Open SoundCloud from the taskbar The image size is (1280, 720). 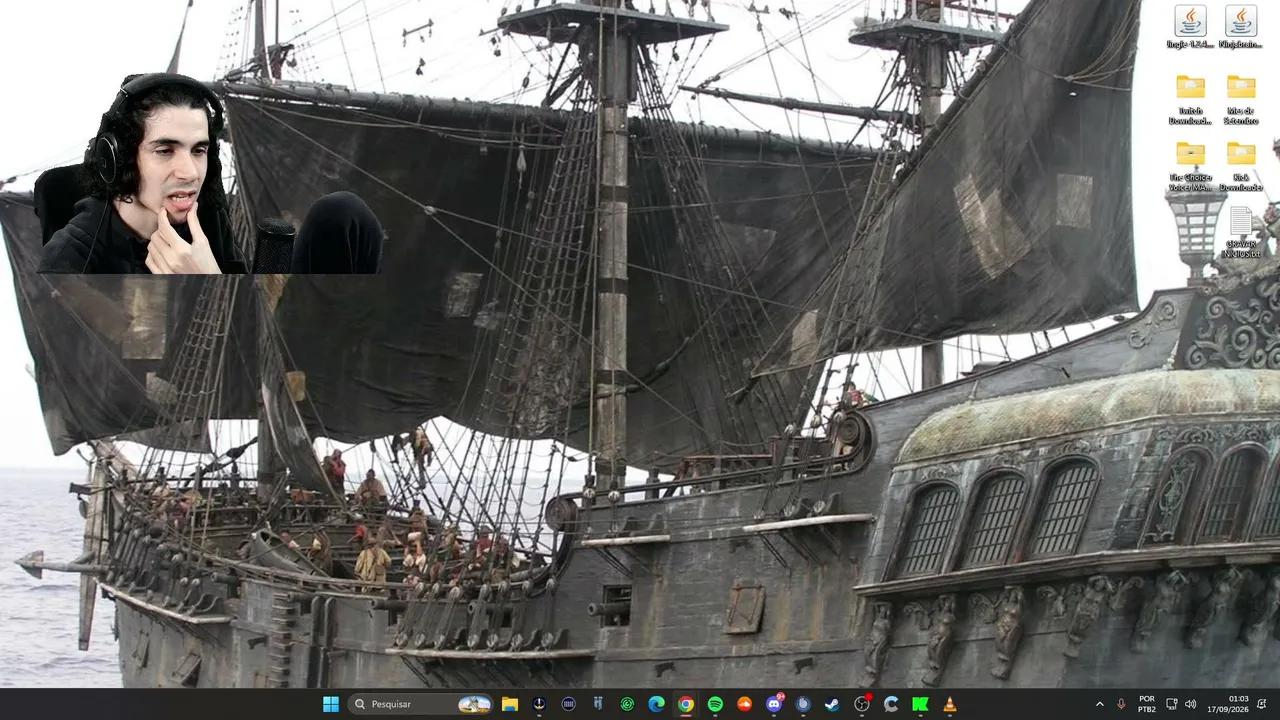click(x=744, y=704)
